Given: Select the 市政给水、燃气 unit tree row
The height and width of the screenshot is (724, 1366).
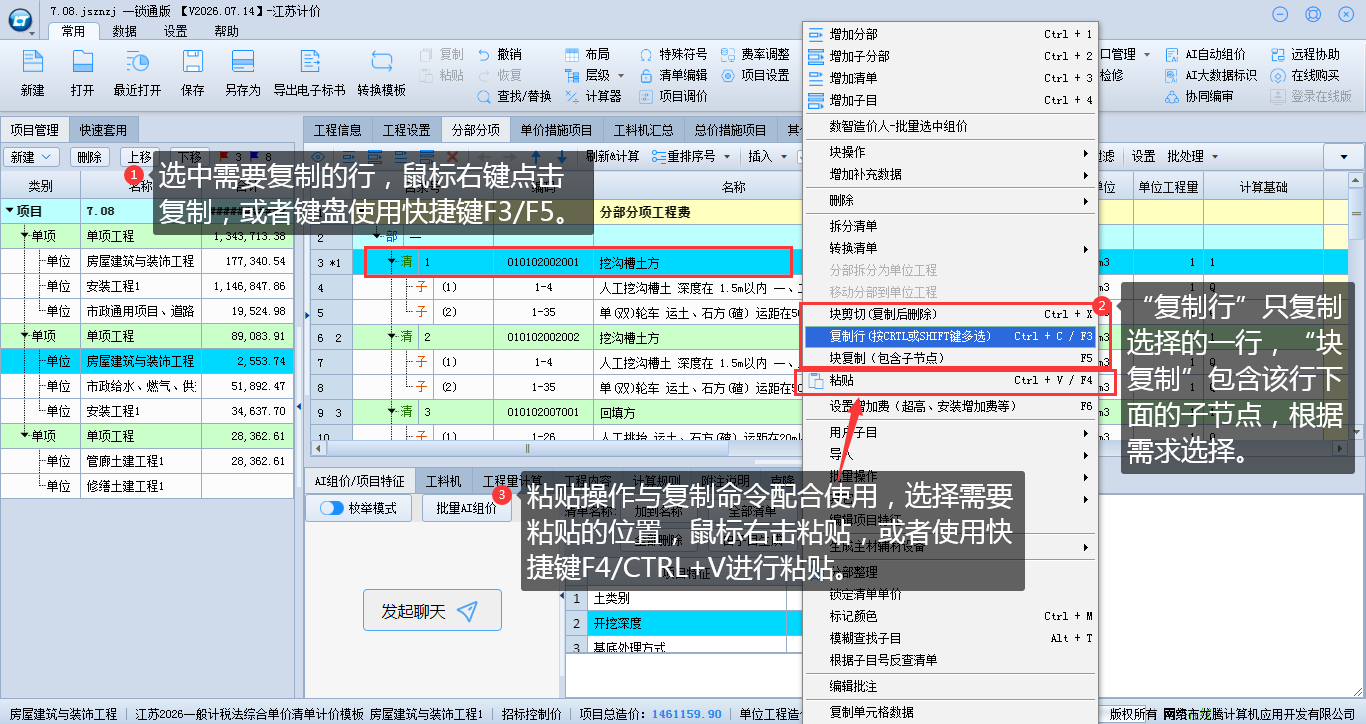Looking at the screenshot, I should (147, 386).
